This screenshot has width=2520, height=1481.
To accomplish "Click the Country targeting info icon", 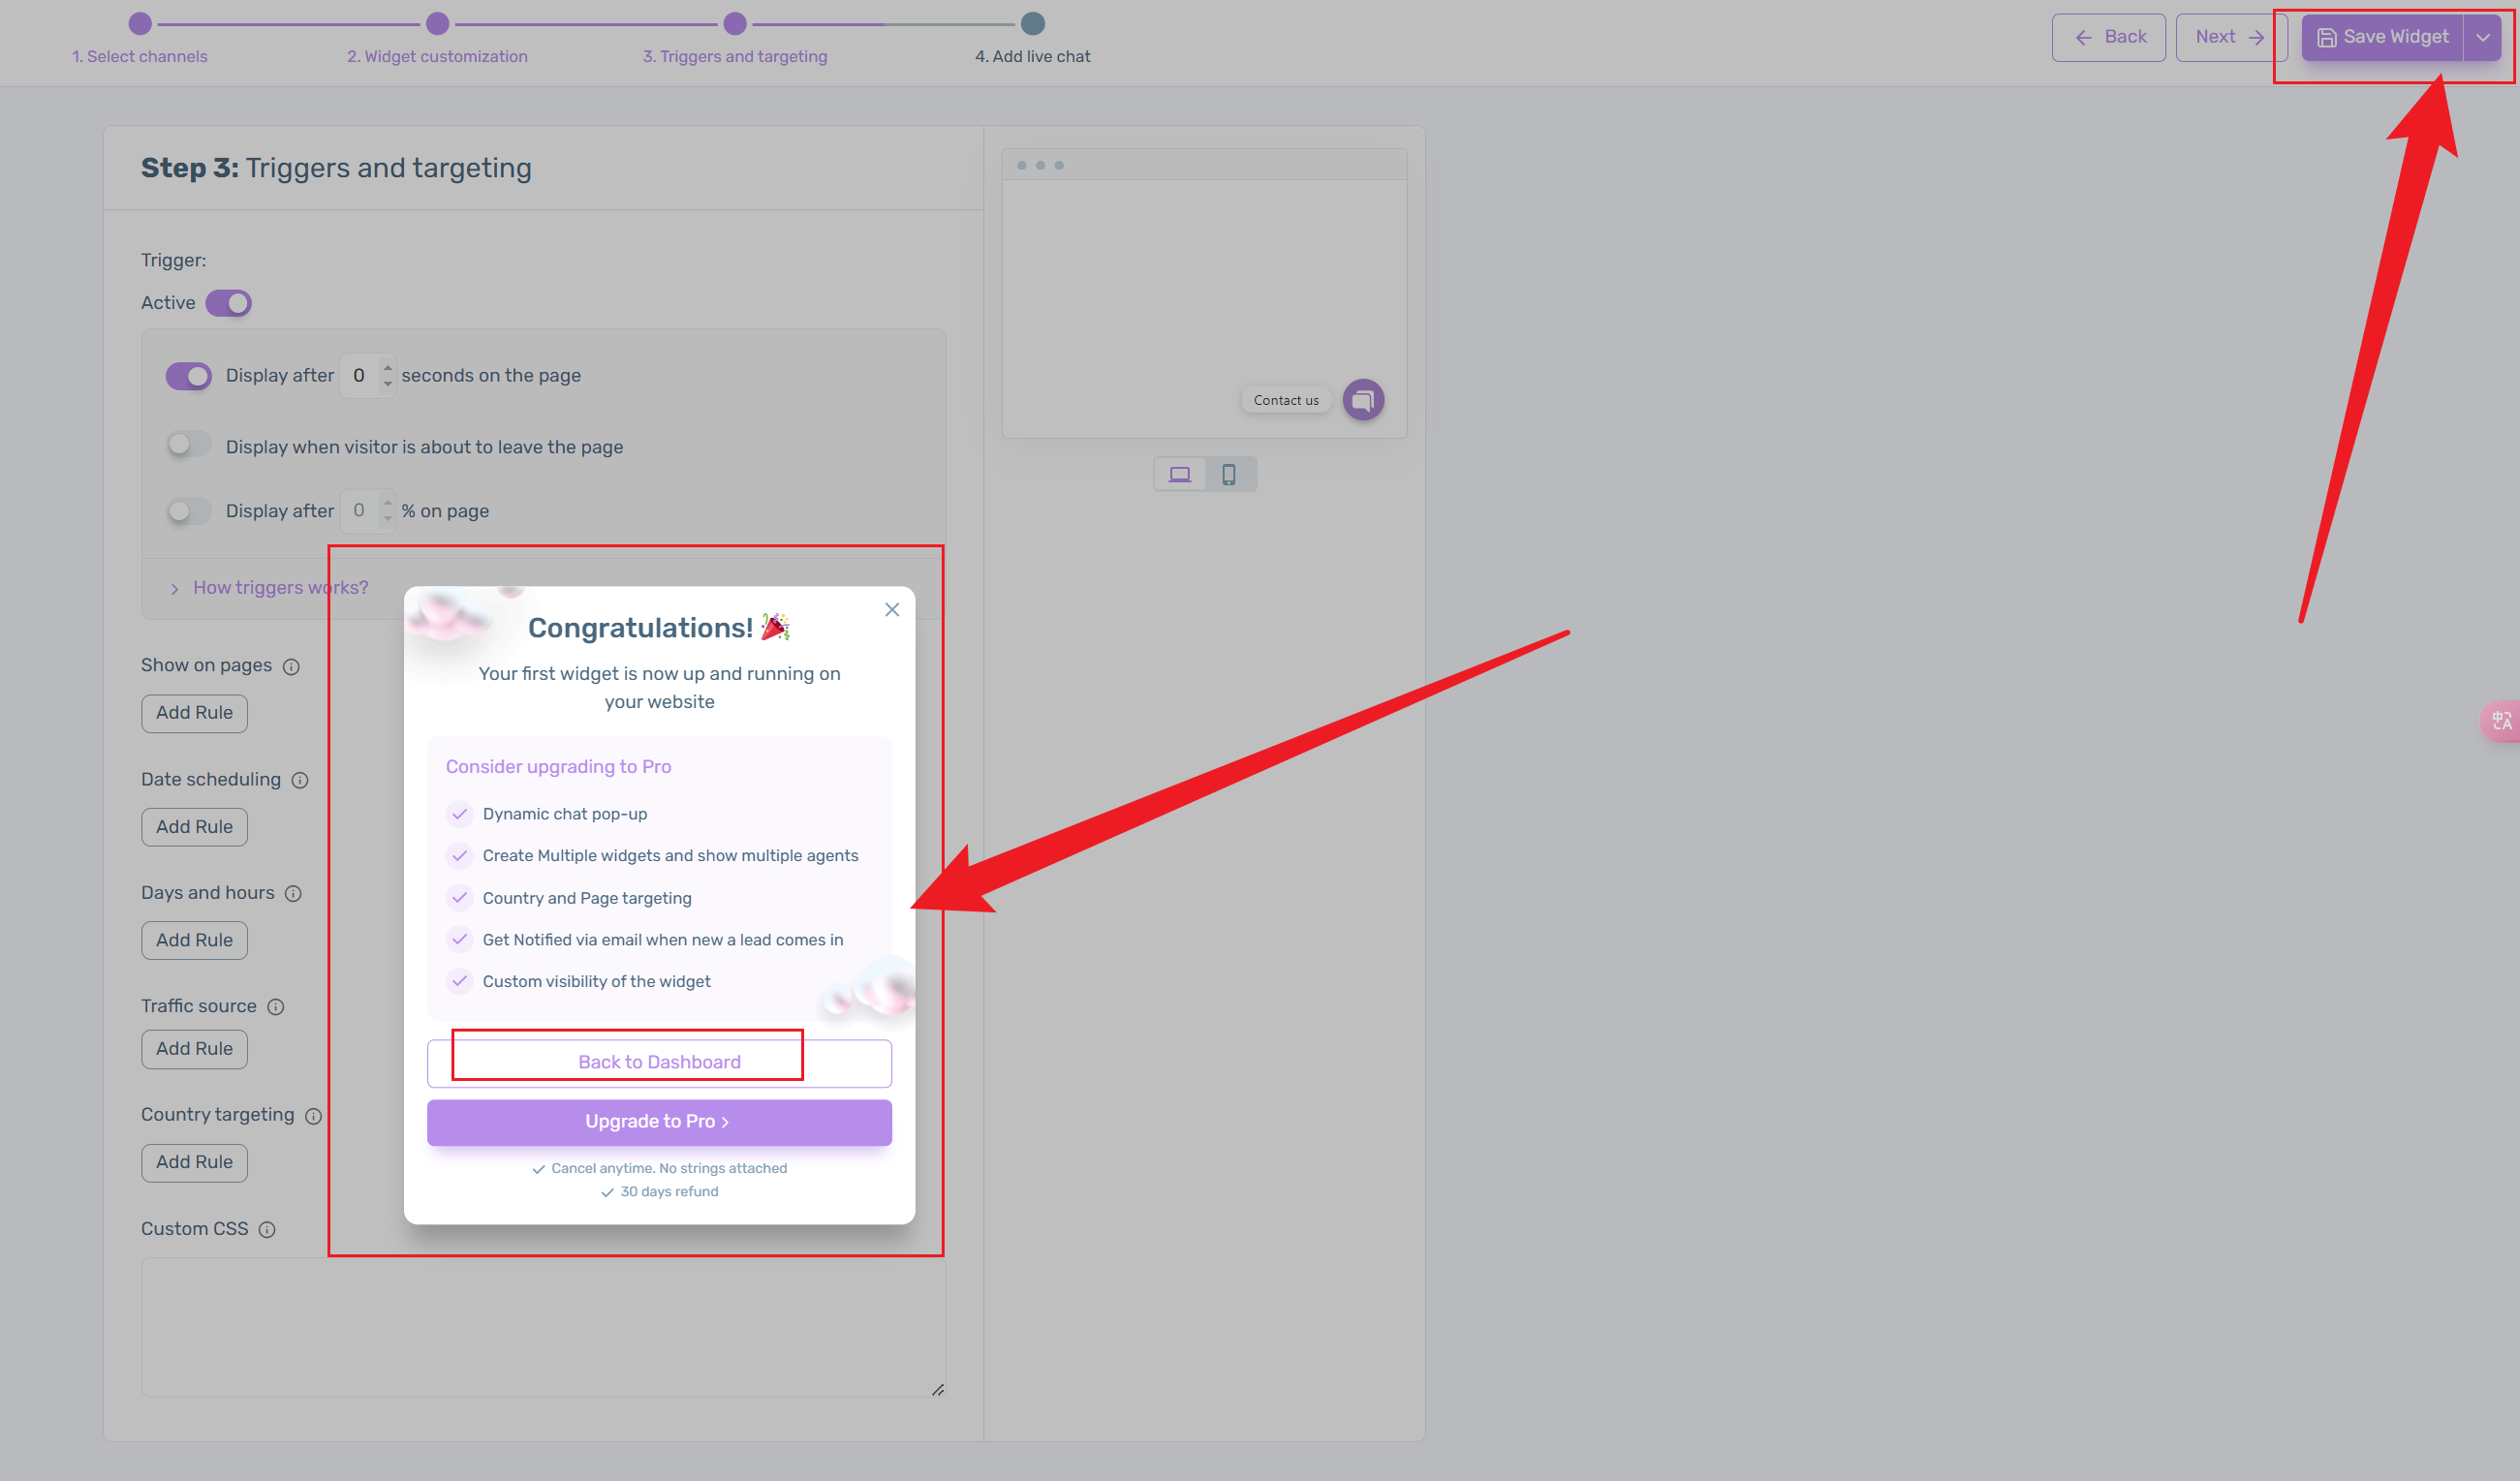I will click(314, 1116).
